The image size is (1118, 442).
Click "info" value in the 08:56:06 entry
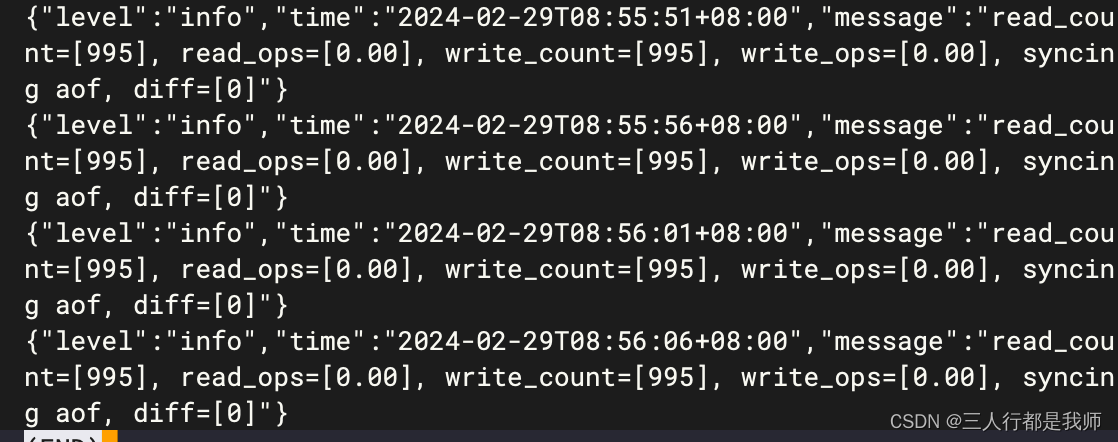[x=211, y=341]
